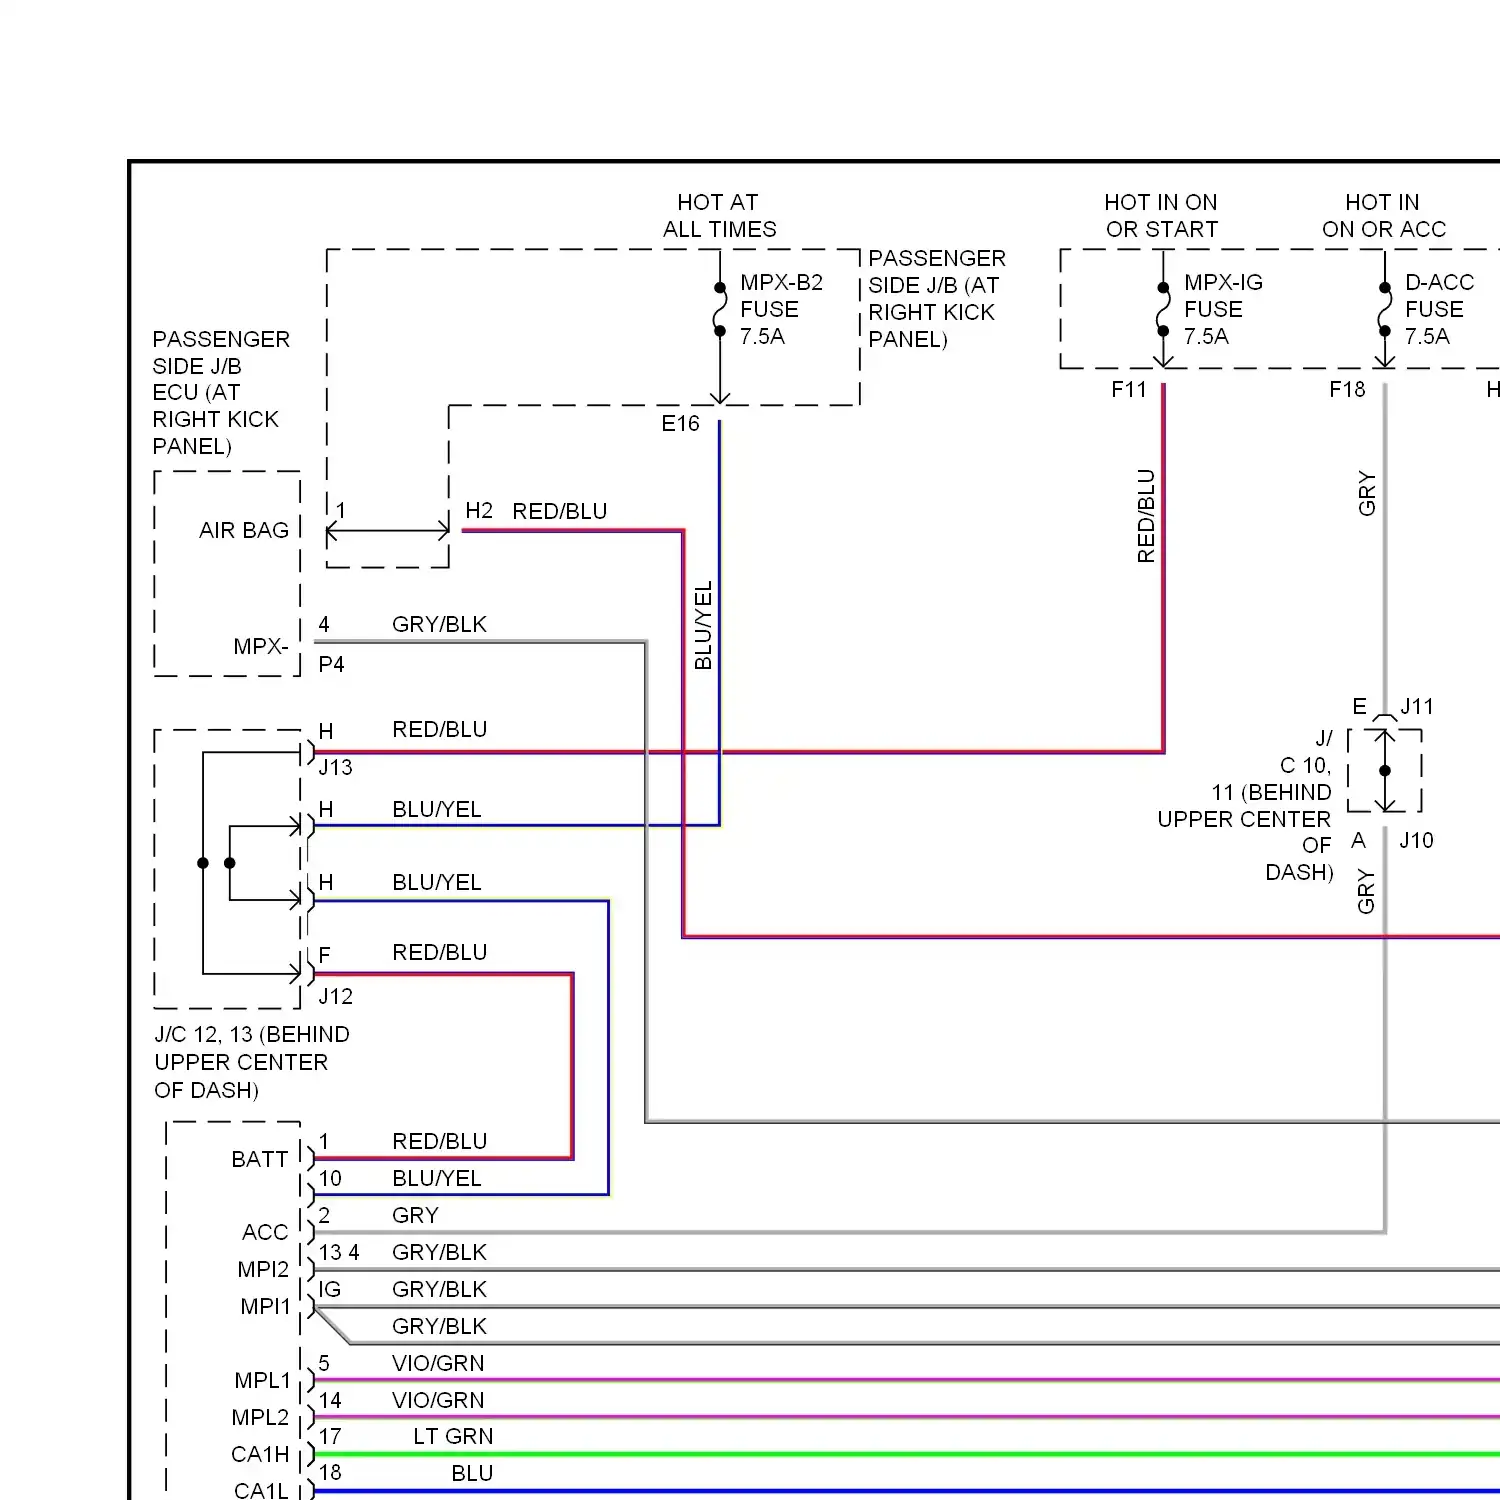This screenshot has height=1500, width=1500.
Task: Select 'J/C 10, 11 (BEHIND UPPER CENTER OF DASH)' text
Action: click(x=1245, y=805)
